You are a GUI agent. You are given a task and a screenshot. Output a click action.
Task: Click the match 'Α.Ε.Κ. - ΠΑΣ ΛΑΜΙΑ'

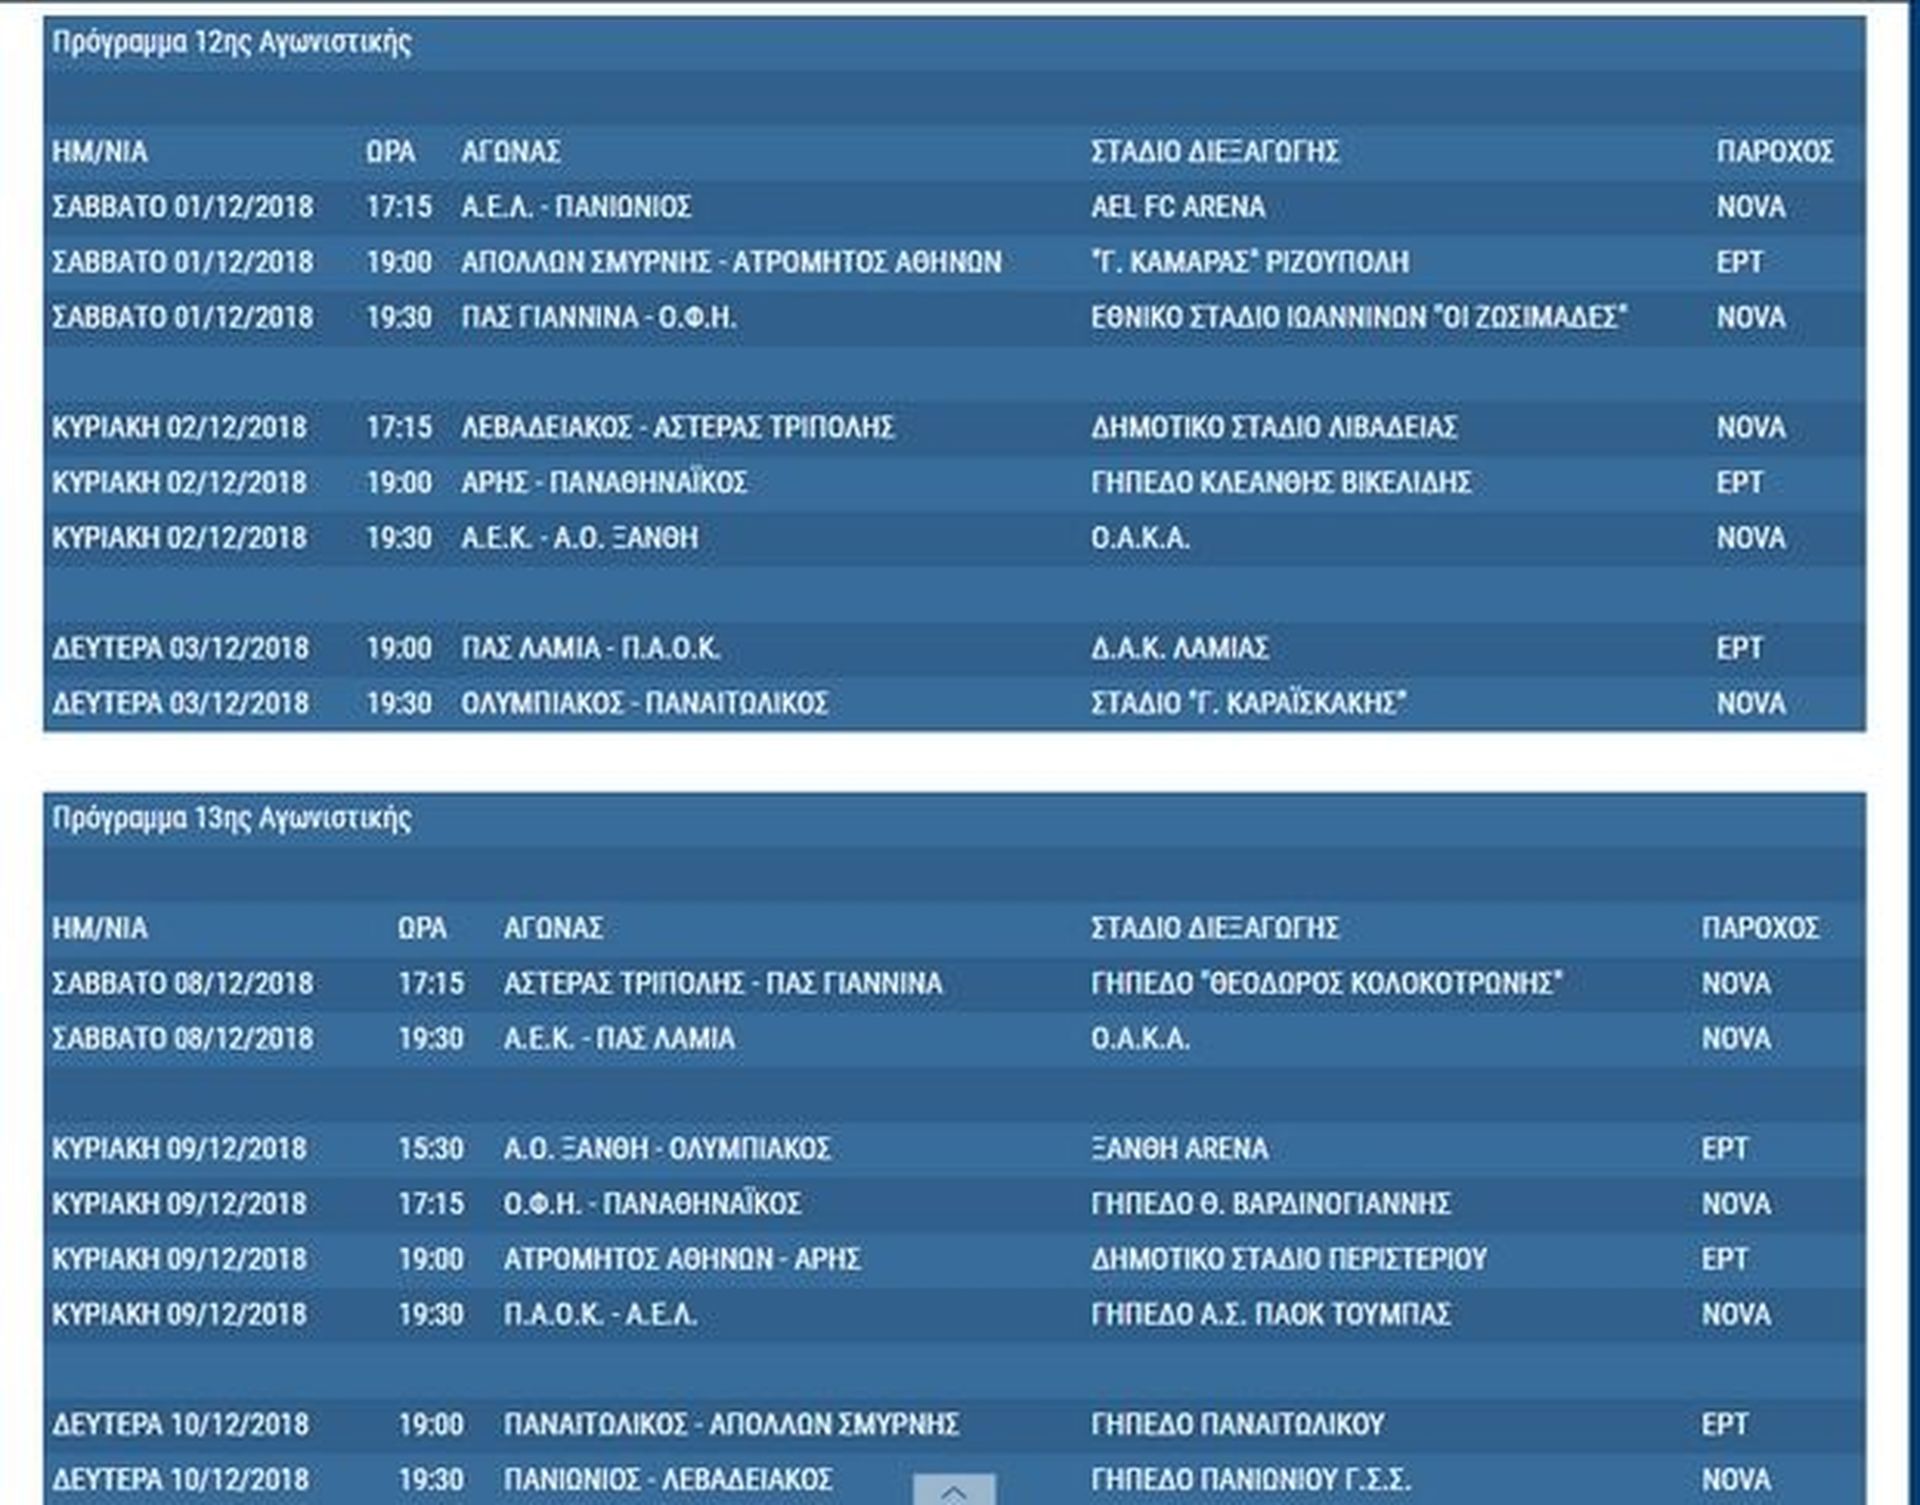[619, 1039]
